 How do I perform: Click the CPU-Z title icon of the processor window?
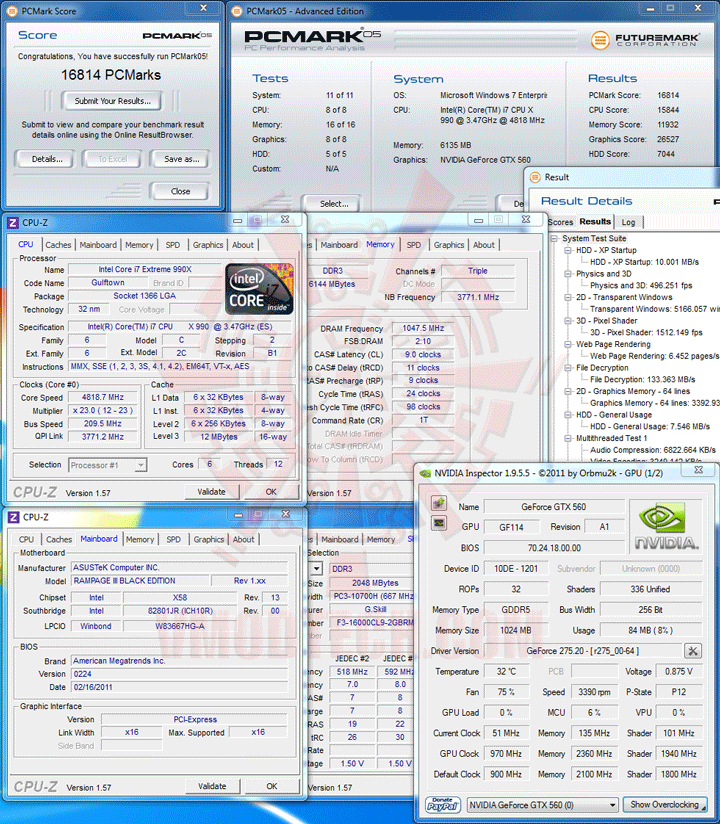point(13,223)
